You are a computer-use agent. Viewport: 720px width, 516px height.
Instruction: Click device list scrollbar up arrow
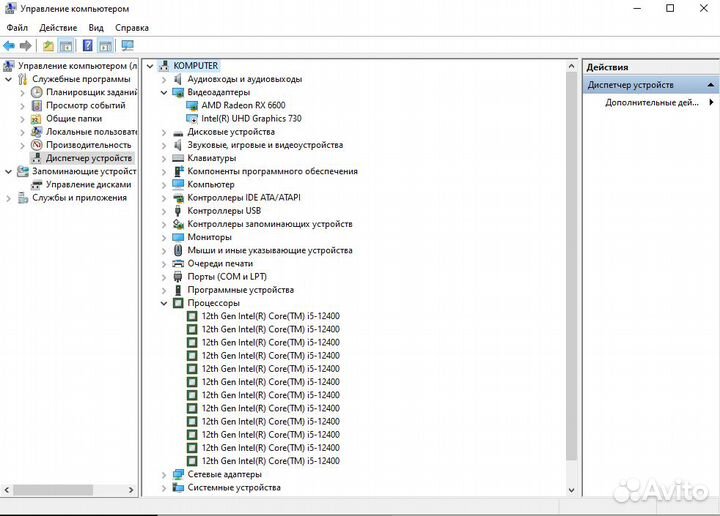click(x=571, y=67)
